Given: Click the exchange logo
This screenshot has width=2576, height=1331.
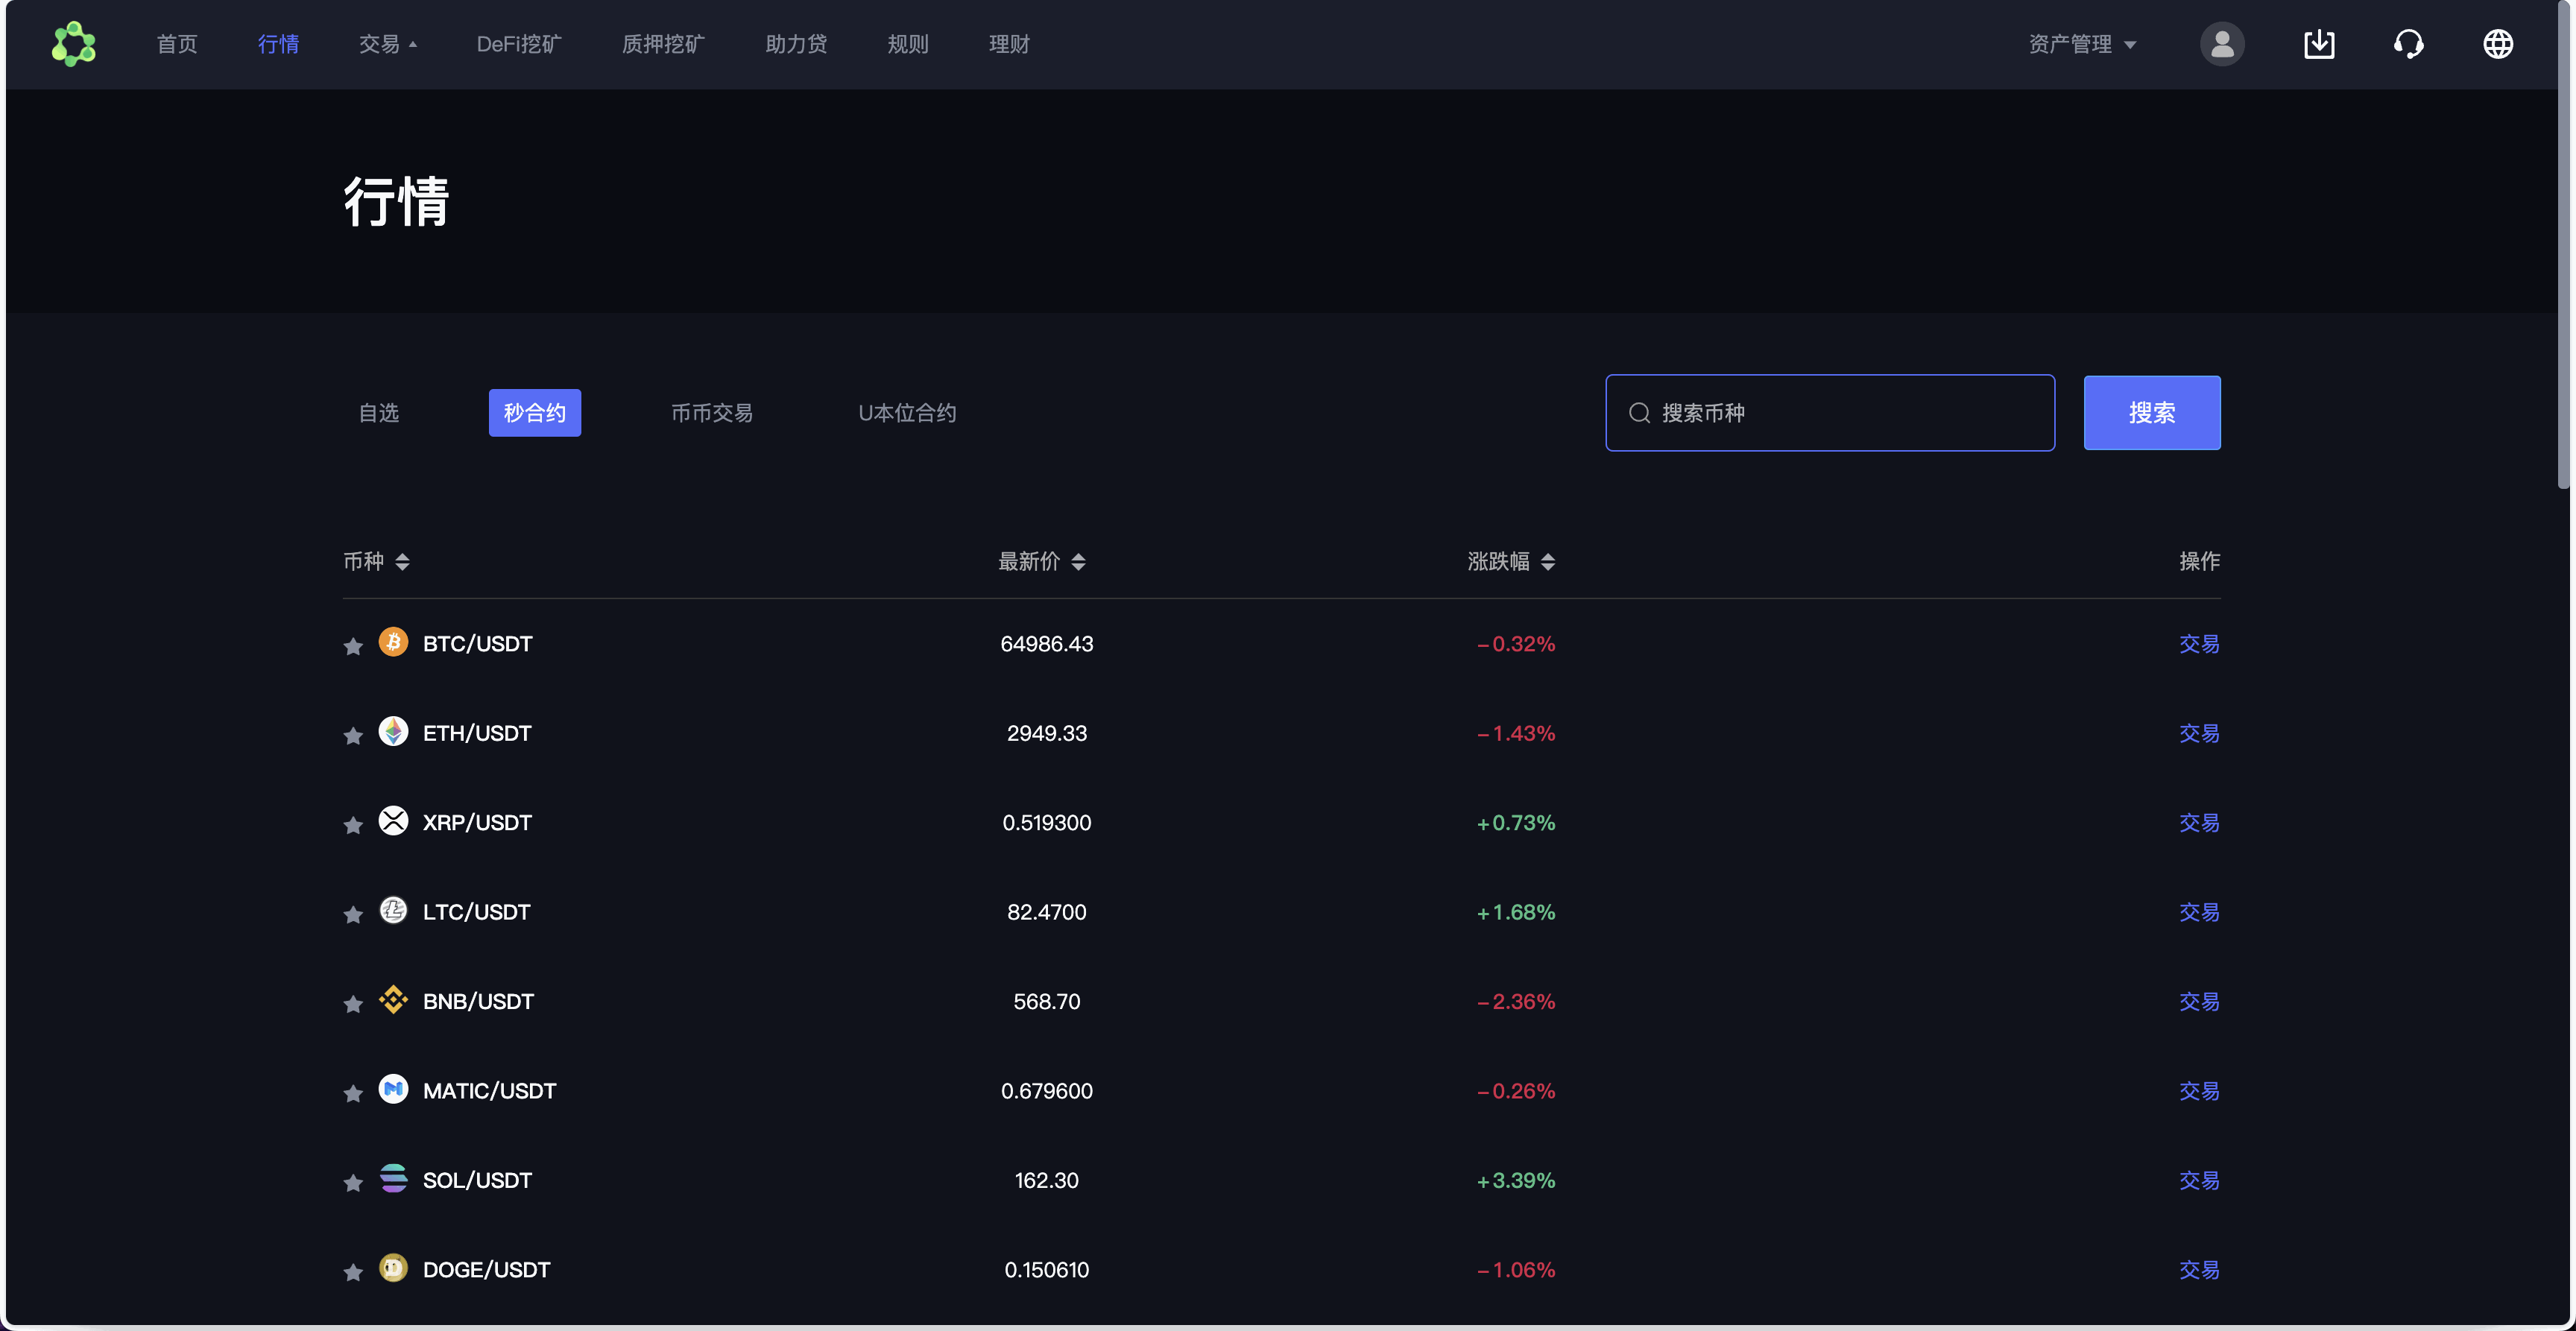Looking at the screenshot, I should click(x=74, y=44).
